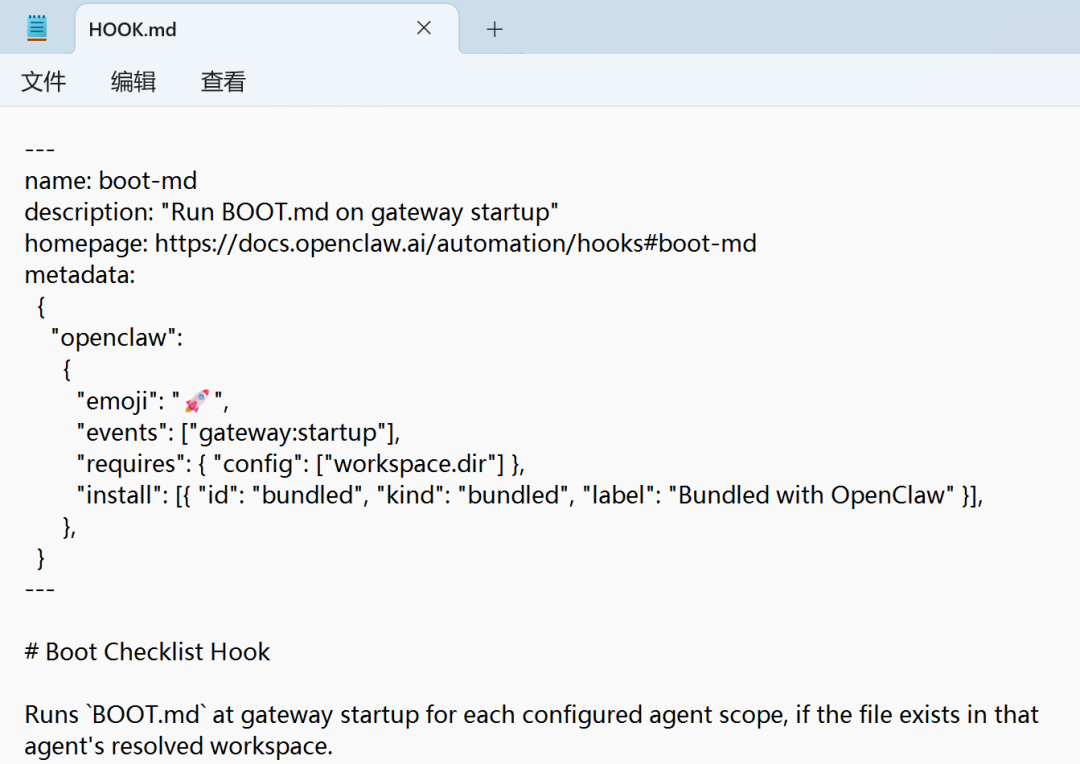Image resolution: width=1080 pixels, height=764 pixels.
Task: Click the '# Boot Checklist Hook' heading
Action: pyautogui.click(x=147, y=652)
